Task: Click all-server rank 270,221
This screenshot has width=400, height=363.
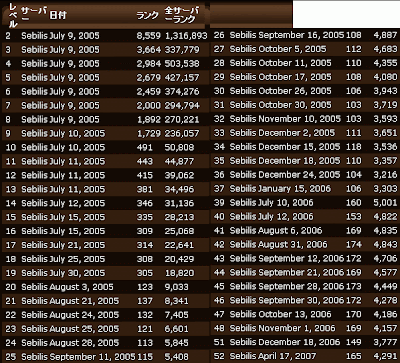Action: (x=182, y=120)
